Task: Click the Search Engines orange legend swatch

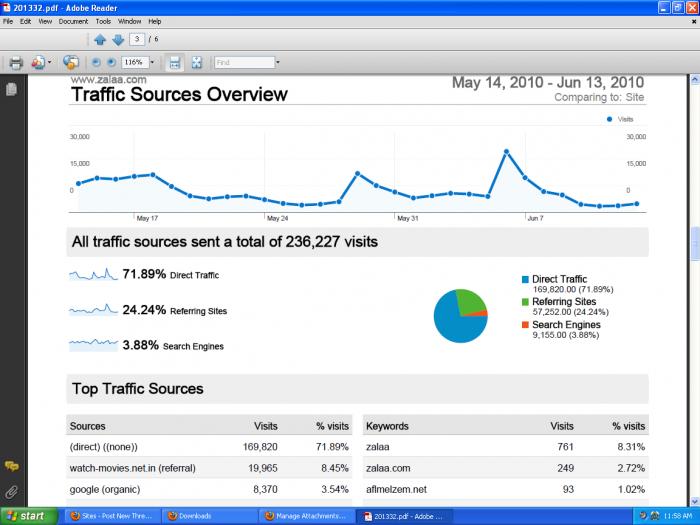Action: 525,325
